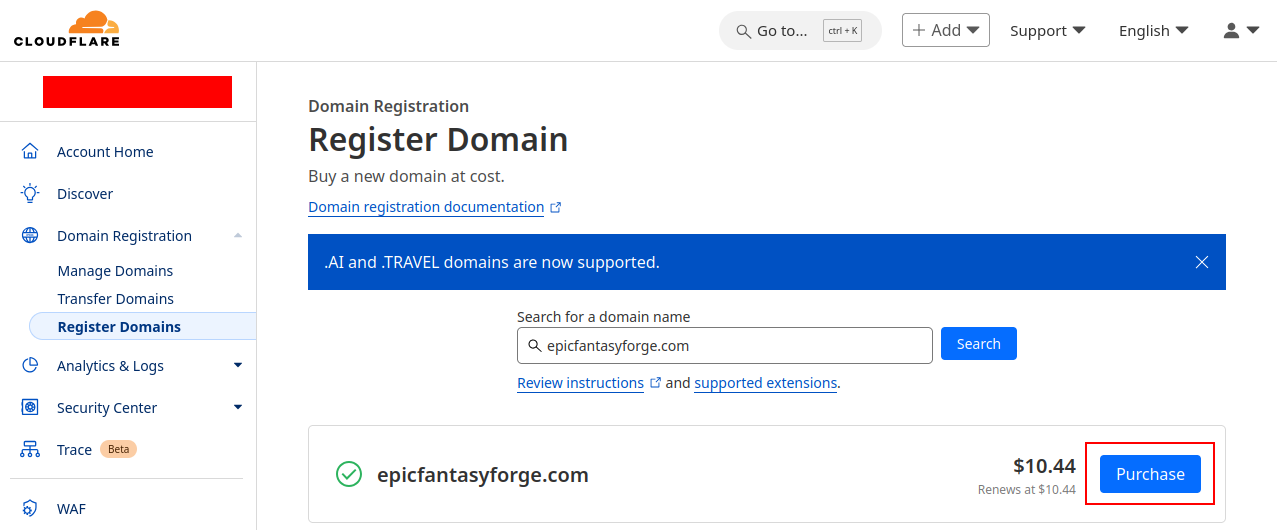
Task: Open the Support dropdown menu
Action: click(x=1047, y=31)
